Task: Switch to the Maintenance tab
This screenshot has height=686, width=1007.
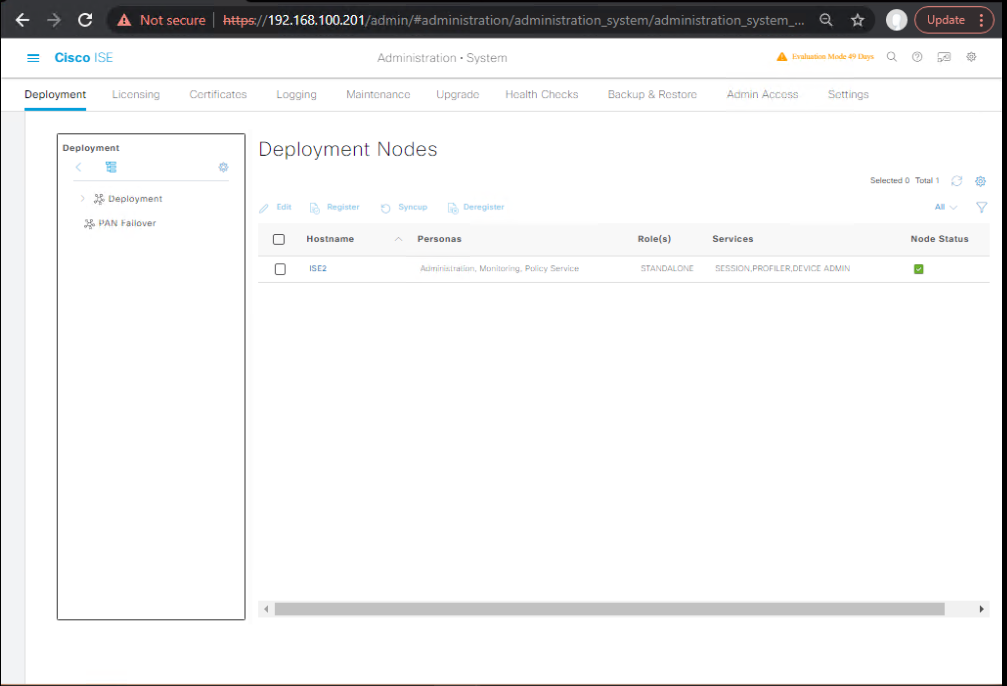Action: click(378, 94)
